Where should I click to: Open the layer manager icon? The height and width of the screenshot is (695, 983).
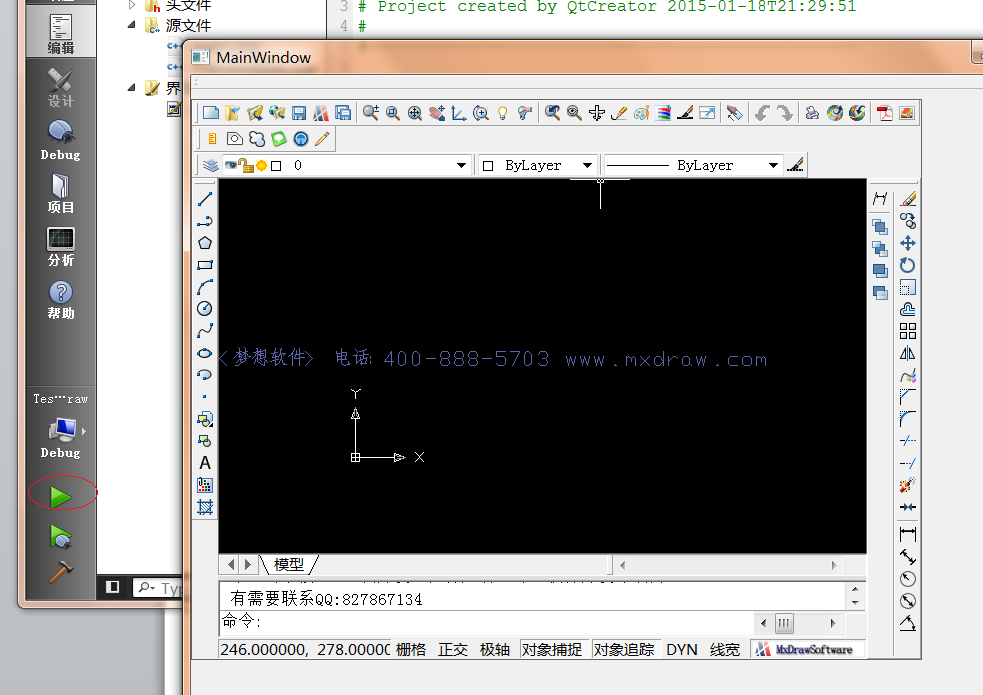(x=211, y=165)
